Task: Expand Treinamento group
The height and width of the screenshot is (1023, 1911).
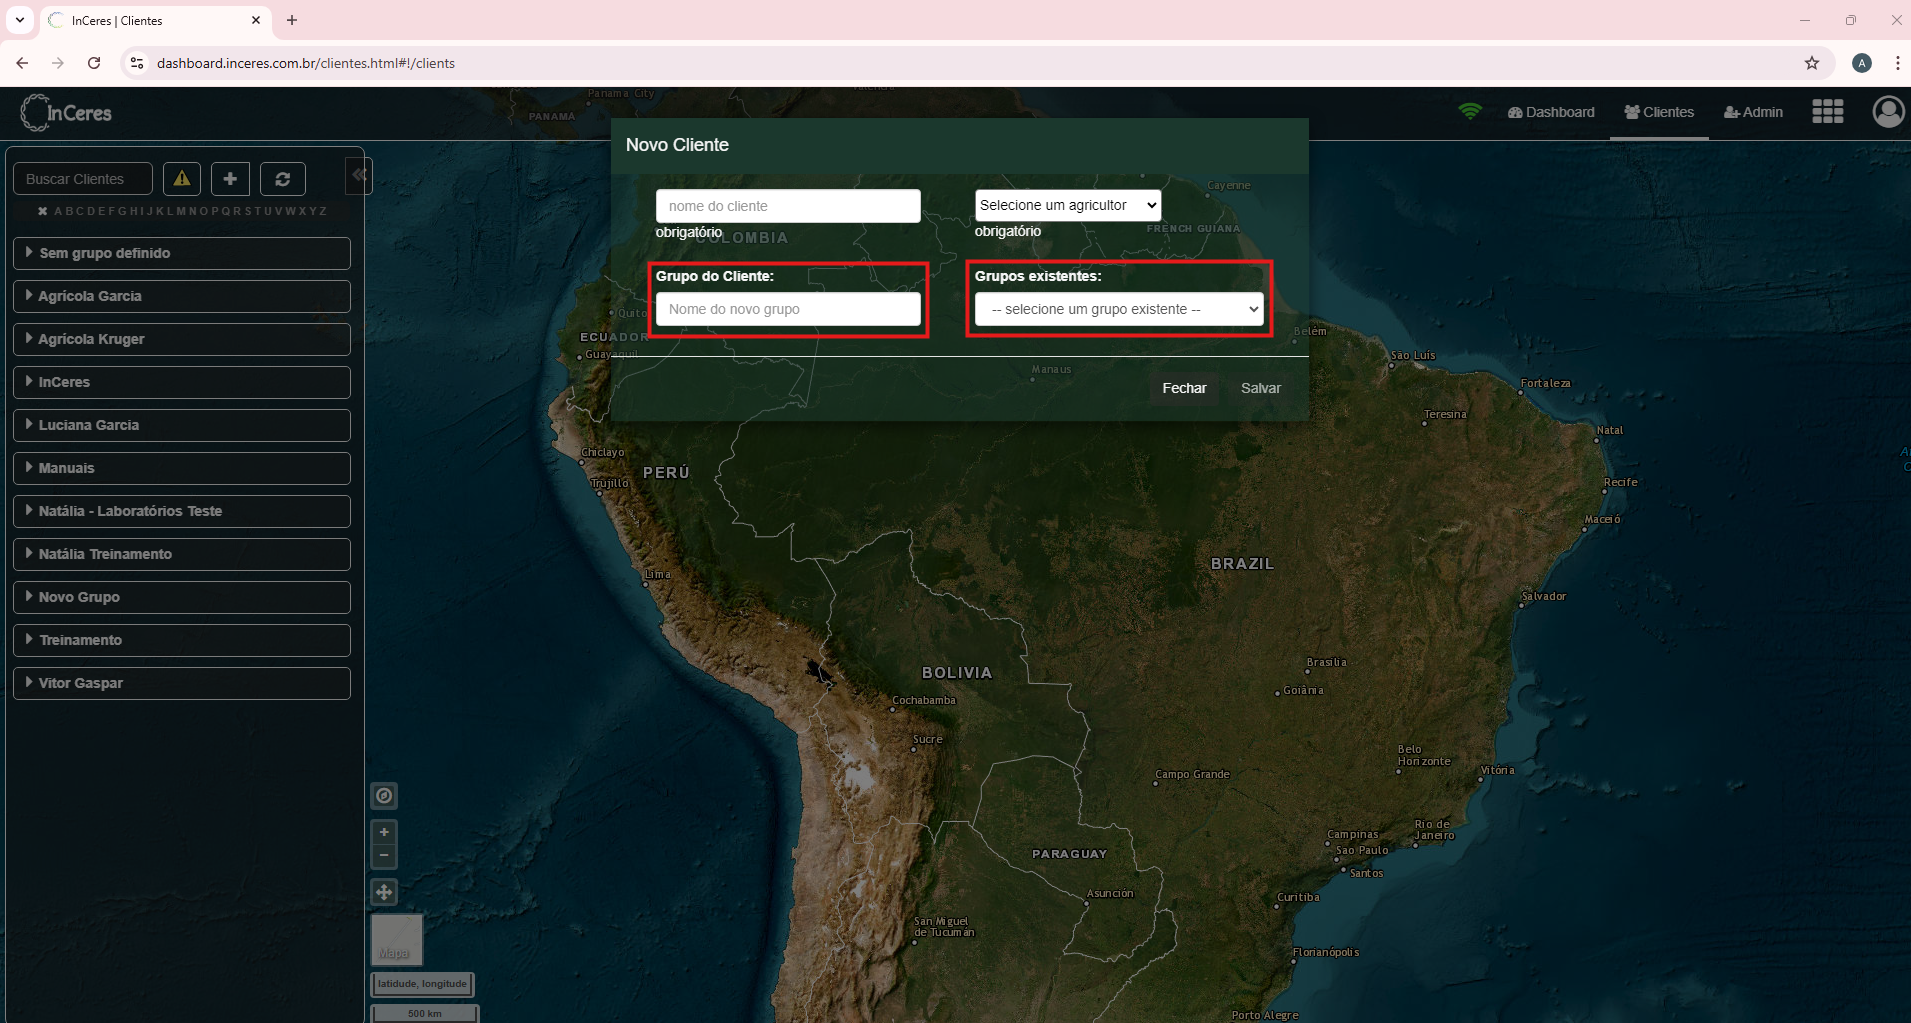Action: click(x=182, y=640)
